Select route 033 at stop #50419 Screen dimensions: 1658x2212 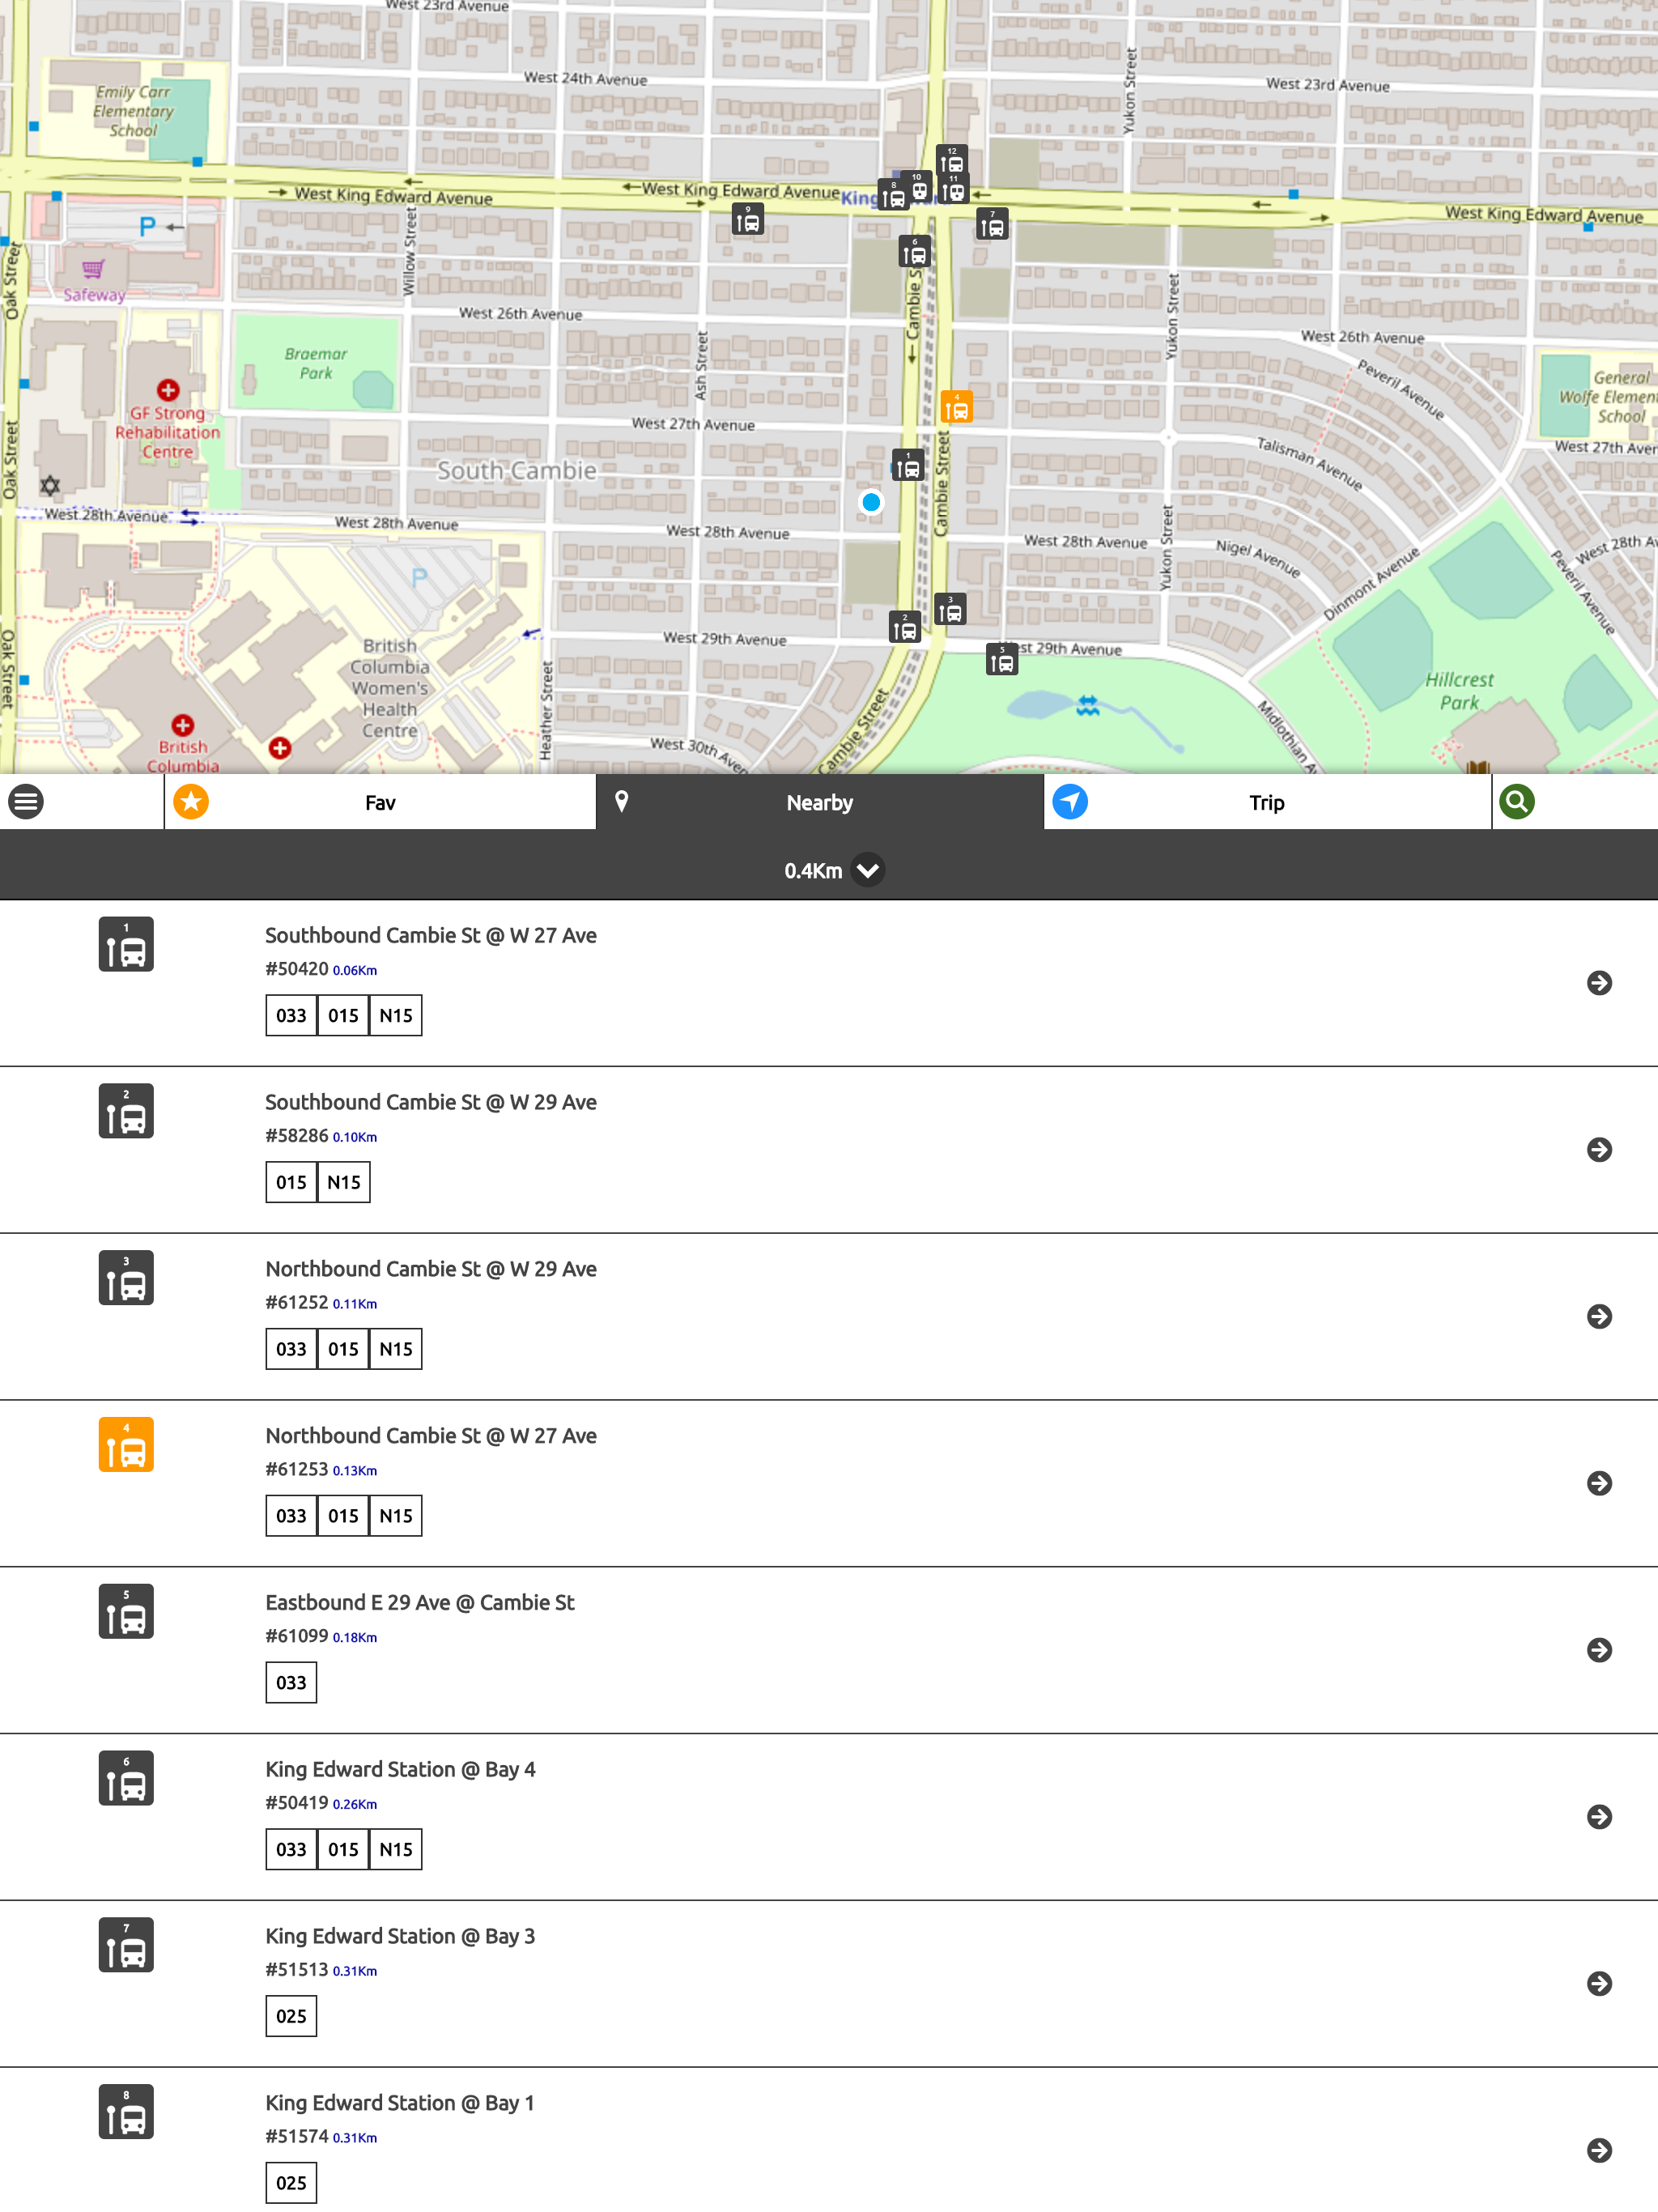[291, 1850]
